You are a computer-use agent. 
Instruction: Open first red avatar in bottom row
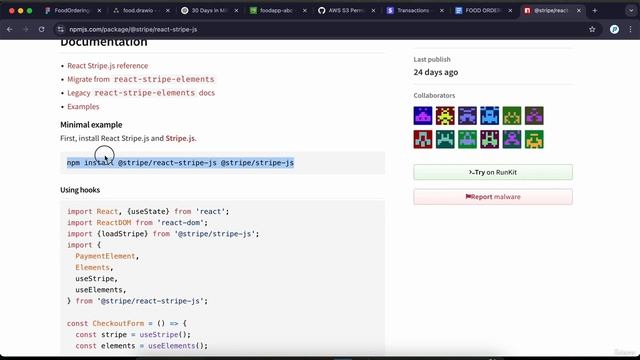tap(423, 139)
